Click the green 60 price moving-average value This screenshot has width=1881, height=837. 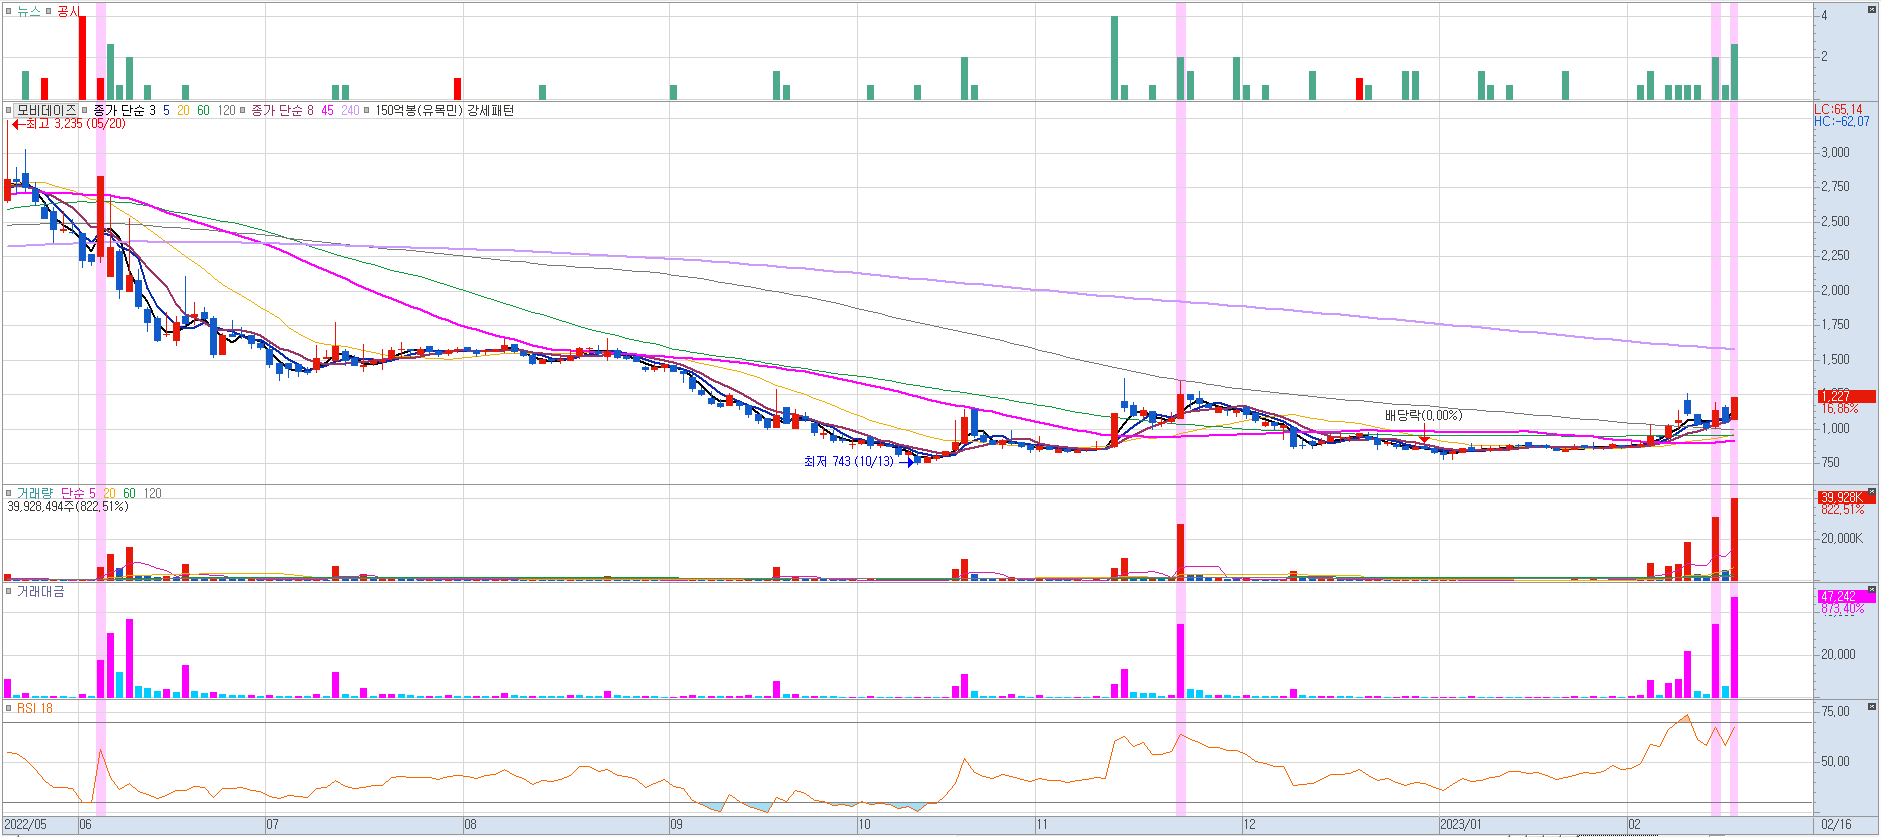[x=203, y=110]
